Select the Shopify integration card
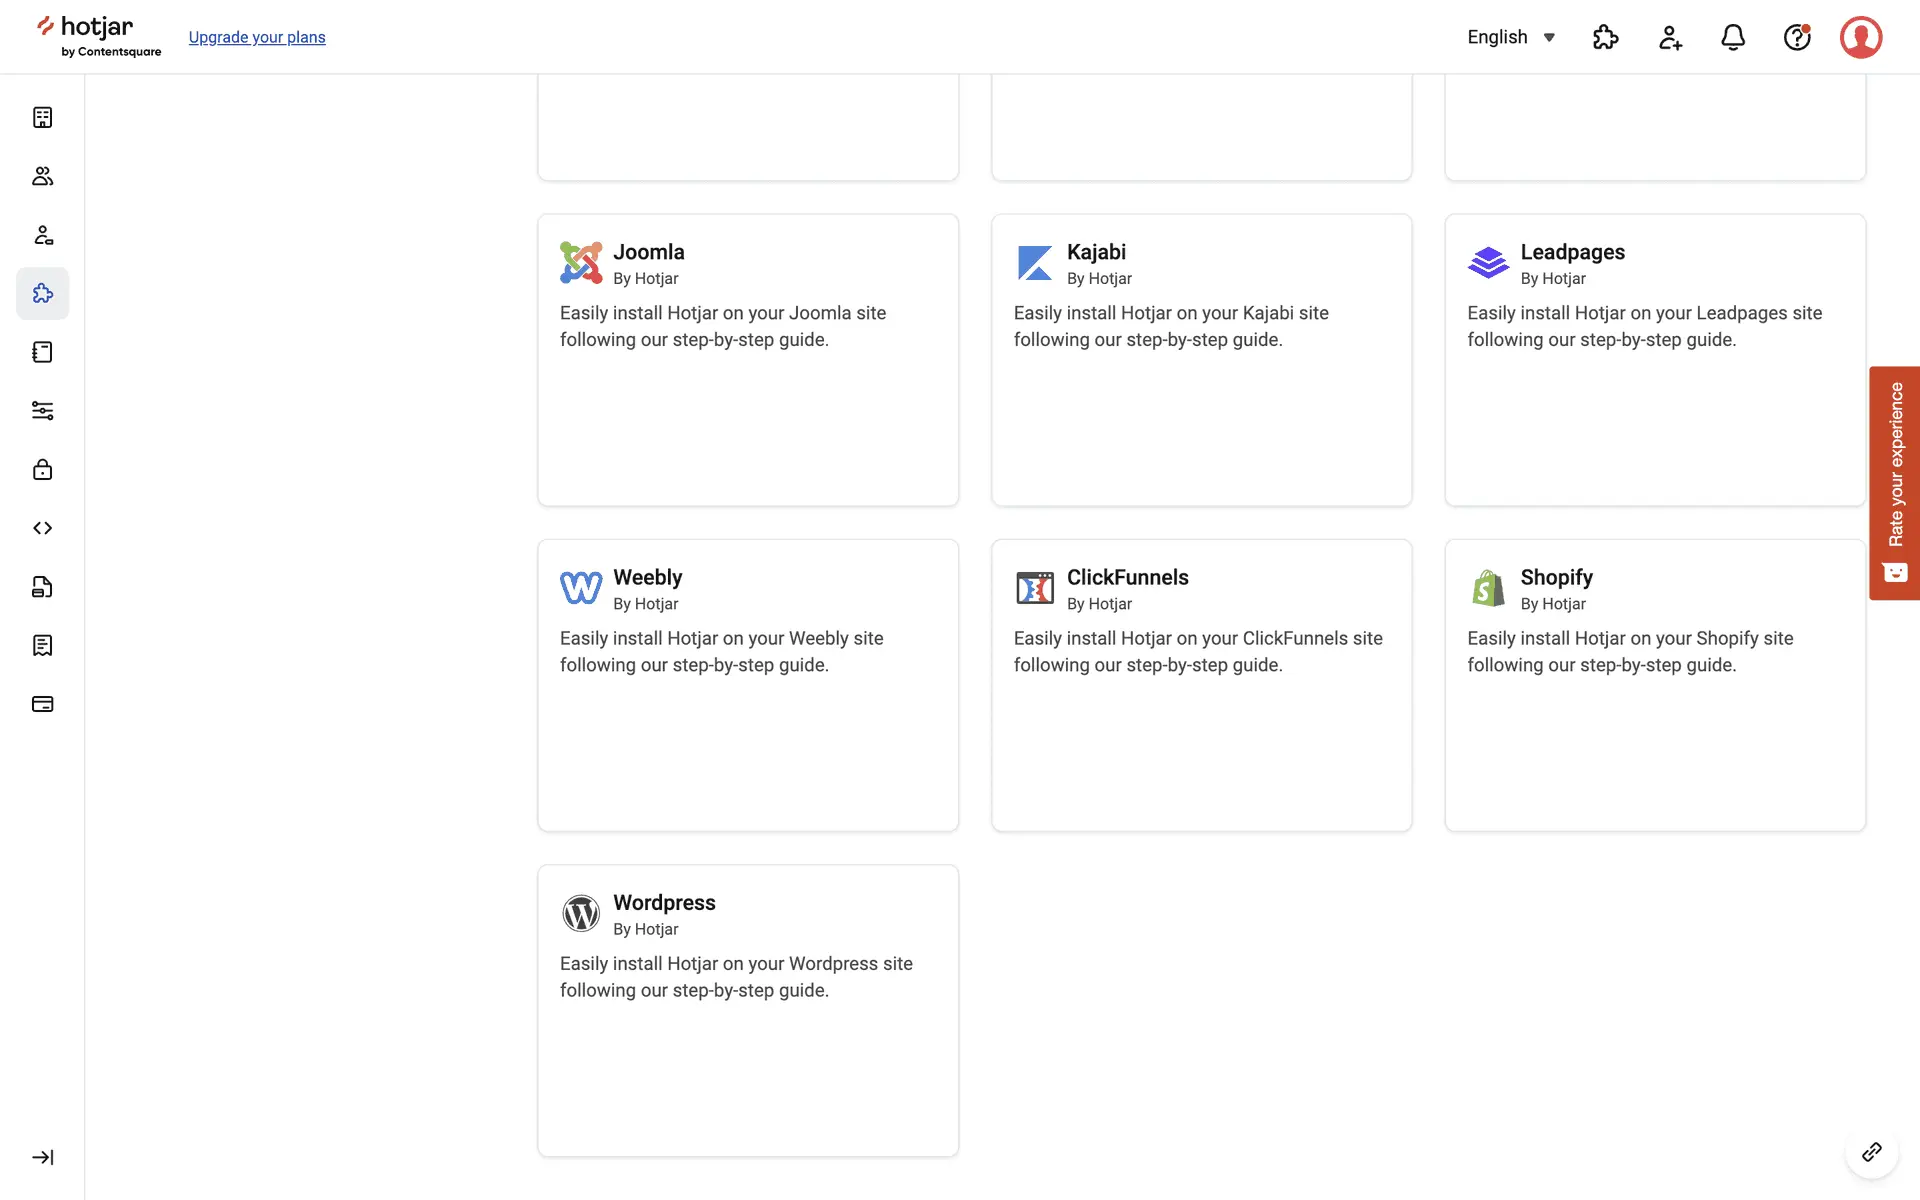Viewport: 1920px width, 1200px height. [1654, 685]
